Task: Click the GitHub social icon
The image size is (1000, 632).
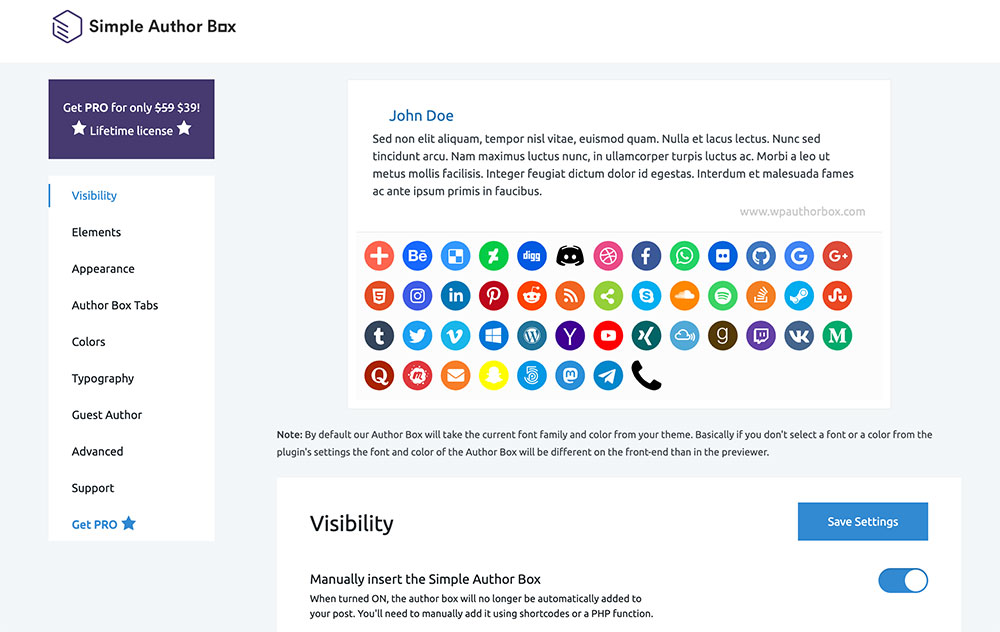Action: (761, 256)
